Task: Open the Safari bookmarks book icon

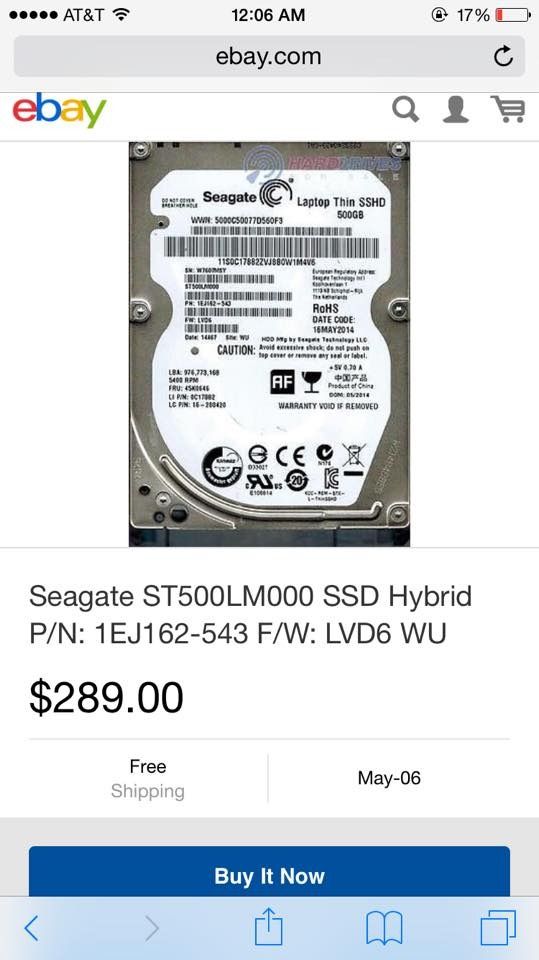Action: (x=384, y=928)
